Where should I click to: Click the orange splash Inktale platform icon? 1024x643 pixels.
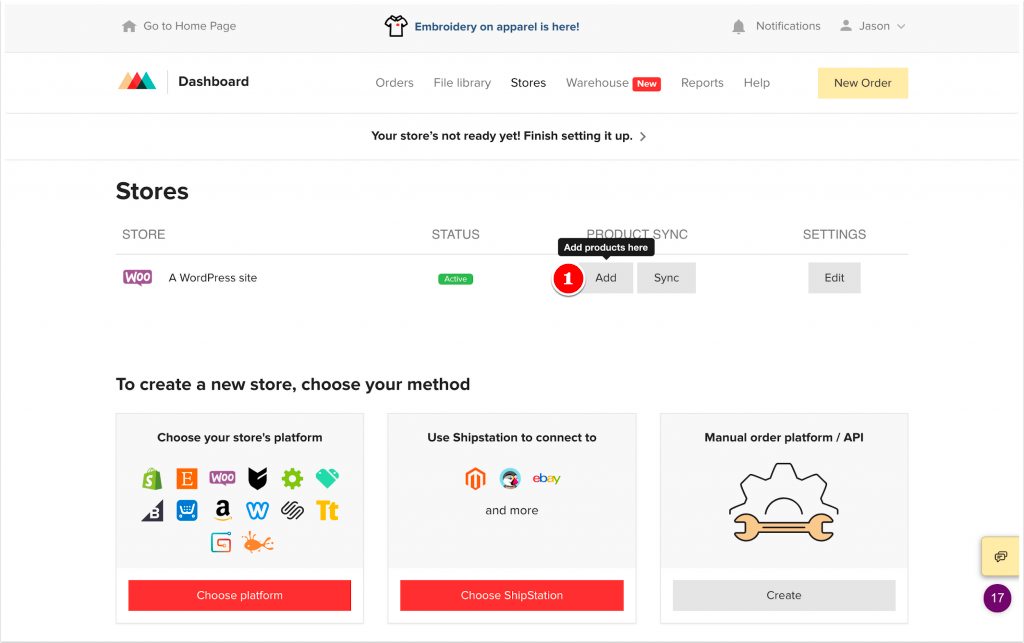click(258, 542)
